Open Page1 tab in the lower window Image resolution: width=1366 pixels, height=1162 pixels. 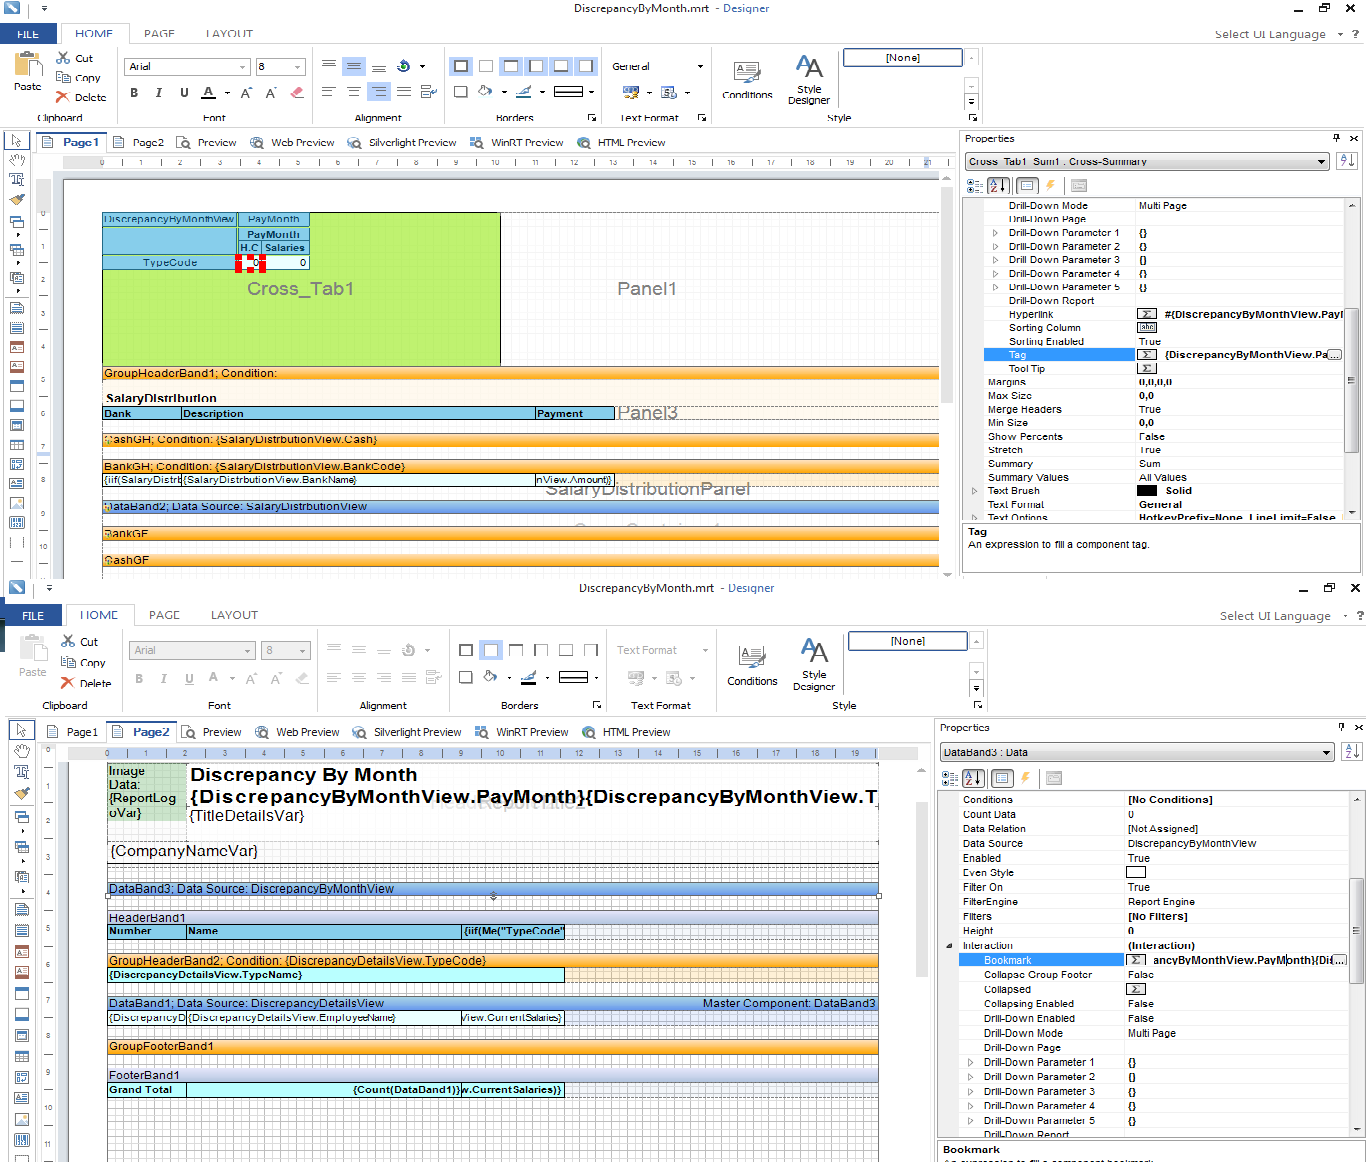click(73, 732)
